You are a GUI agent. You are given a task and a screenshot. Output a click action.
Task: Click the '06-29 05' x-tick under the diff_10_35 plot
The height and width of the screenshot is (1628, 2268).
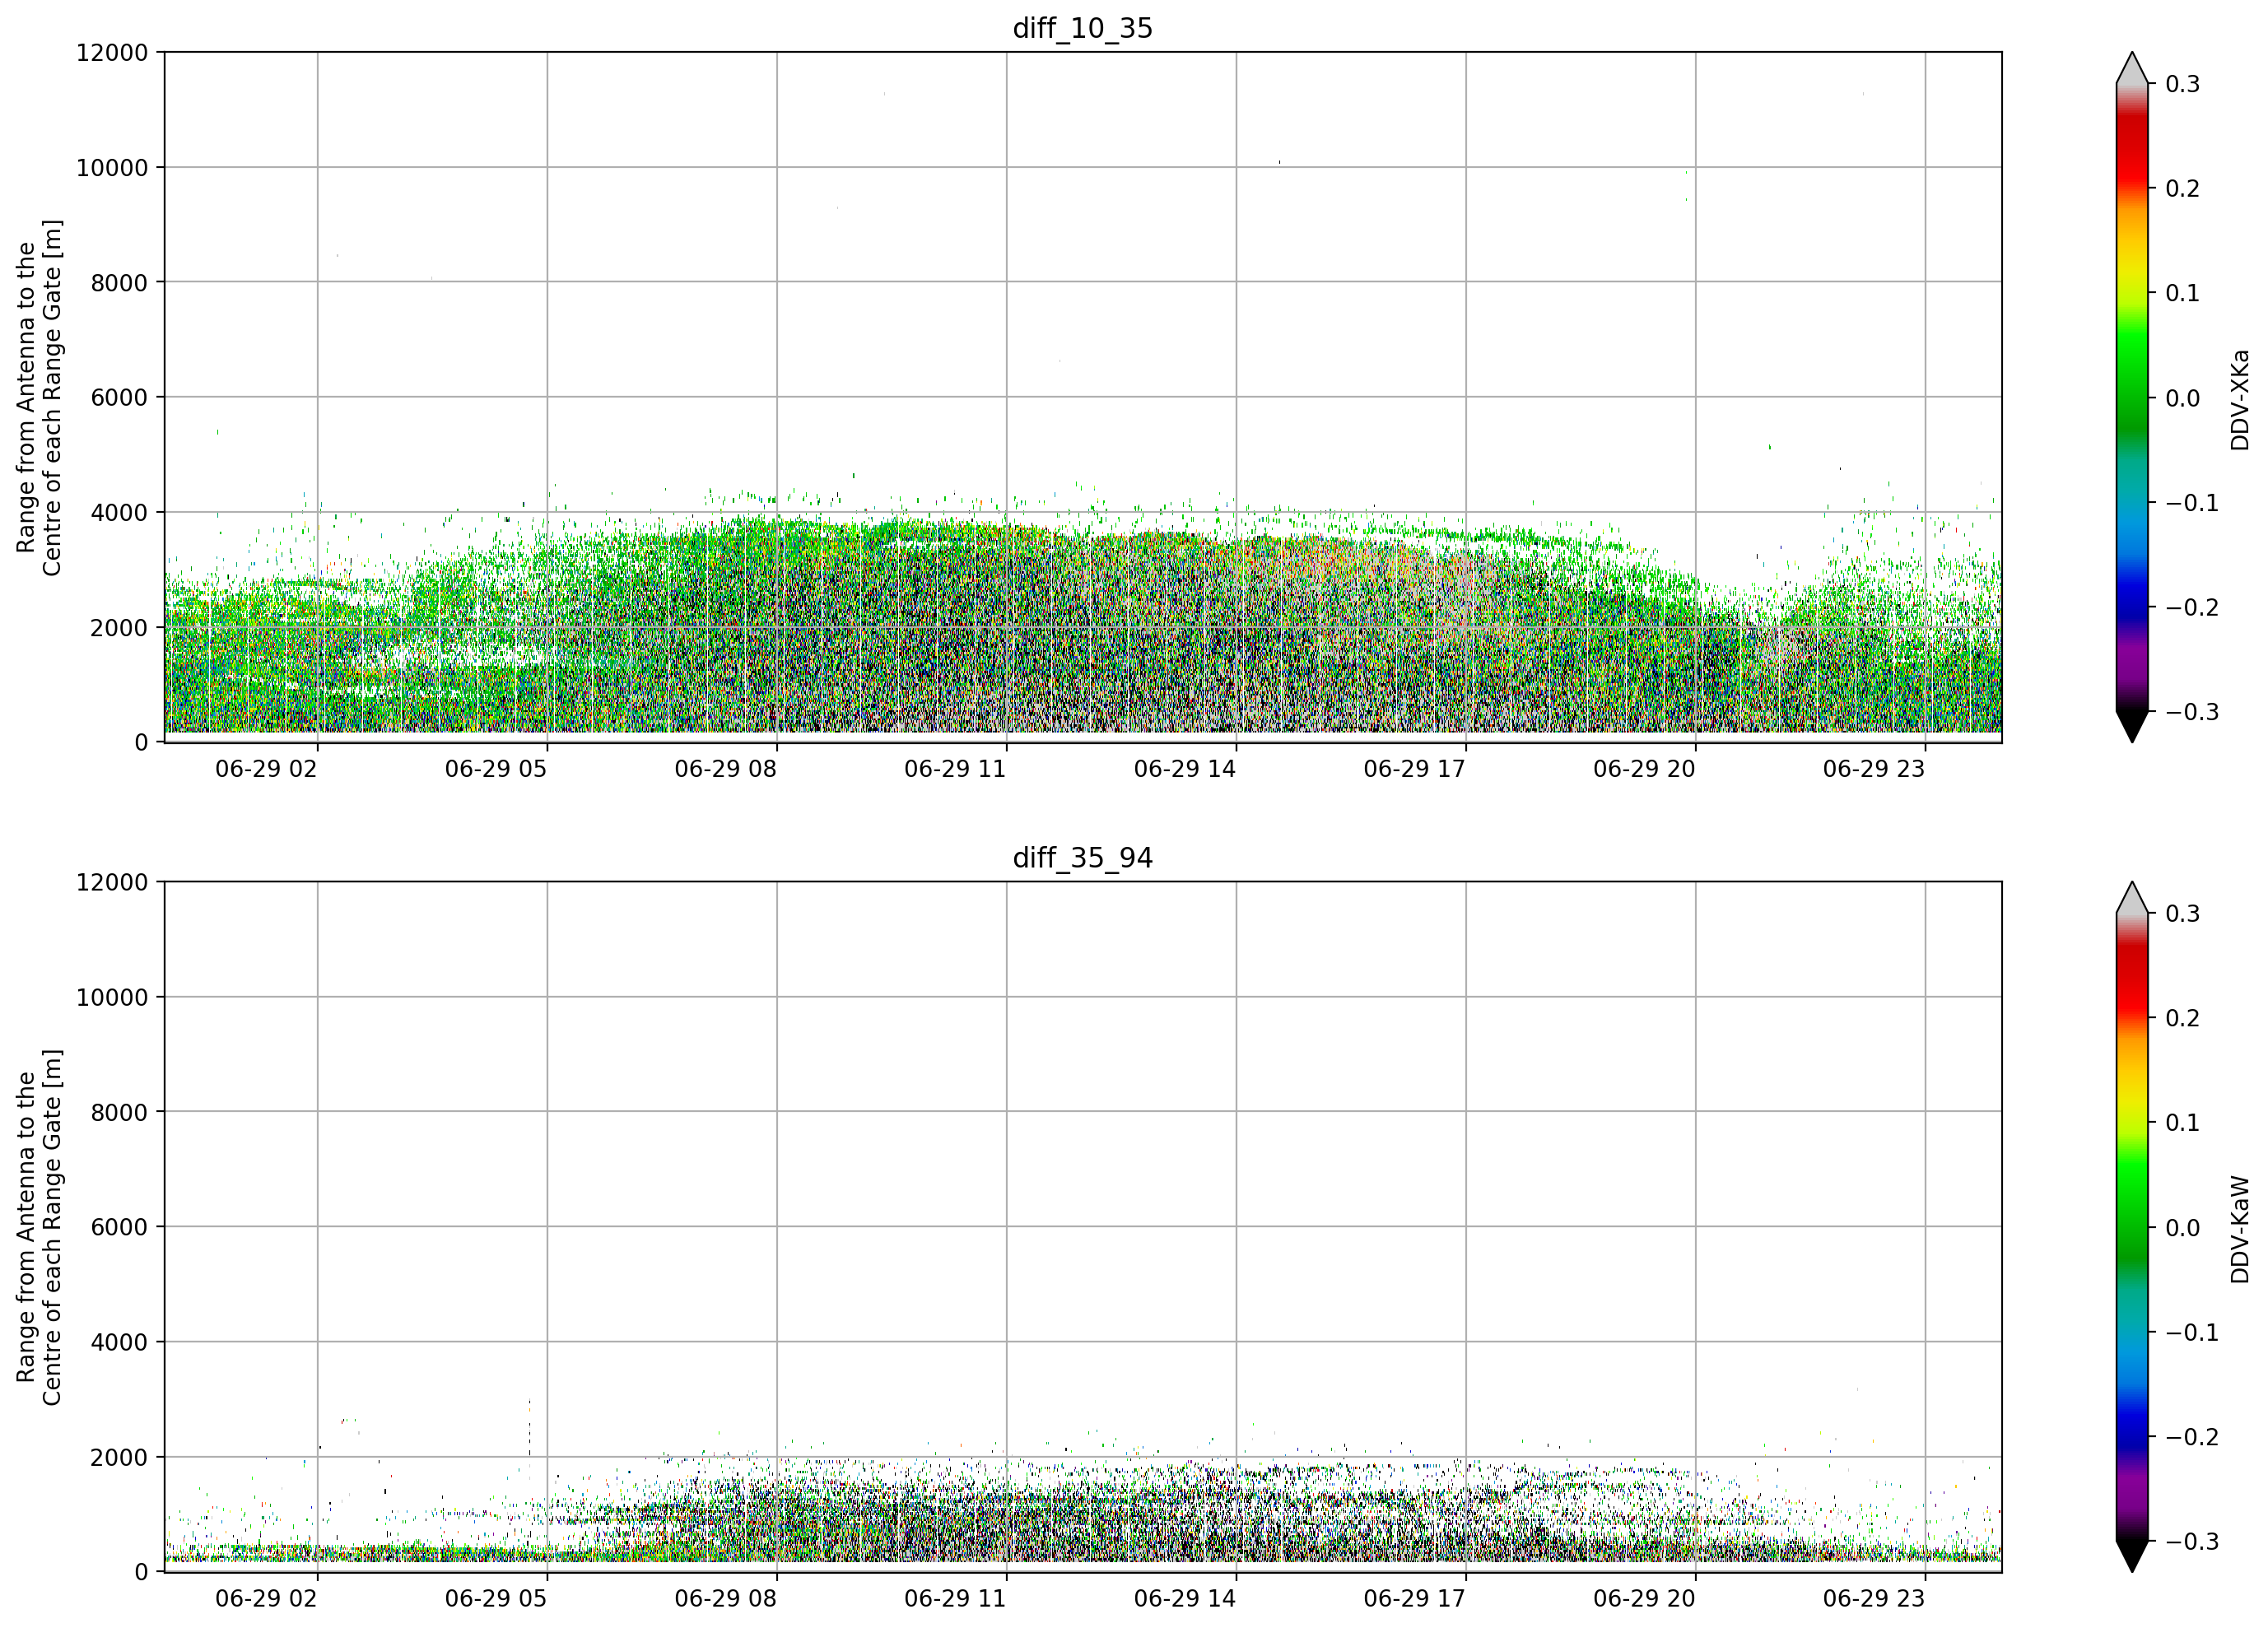[x=496, y=769]
